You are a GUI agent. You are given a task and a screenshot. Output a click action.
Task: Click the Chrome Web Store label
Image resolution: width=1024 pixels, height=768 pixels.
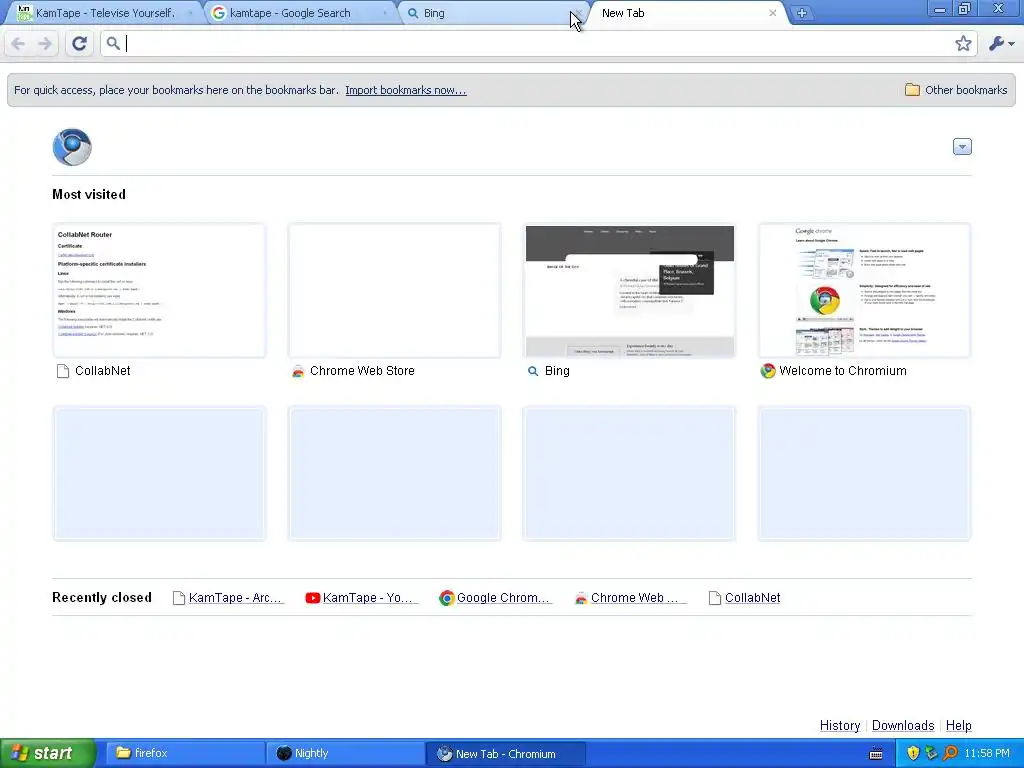point(362,371)
